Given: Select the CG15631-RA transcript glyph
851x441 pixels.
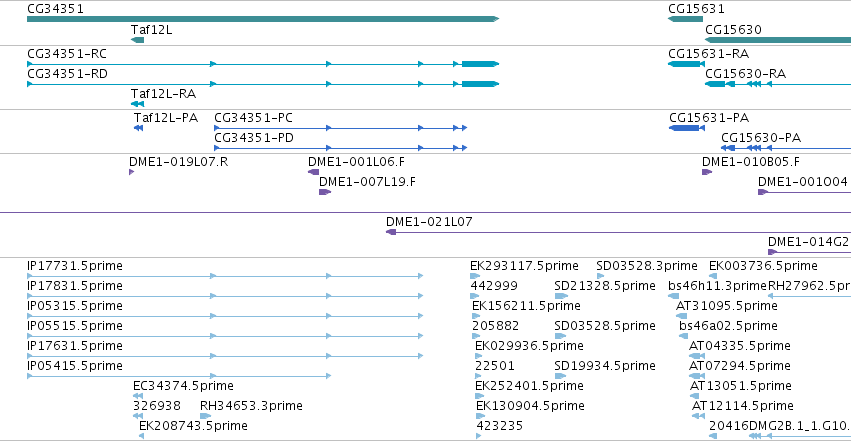Looking at the screenshot, I should (687, 64).
